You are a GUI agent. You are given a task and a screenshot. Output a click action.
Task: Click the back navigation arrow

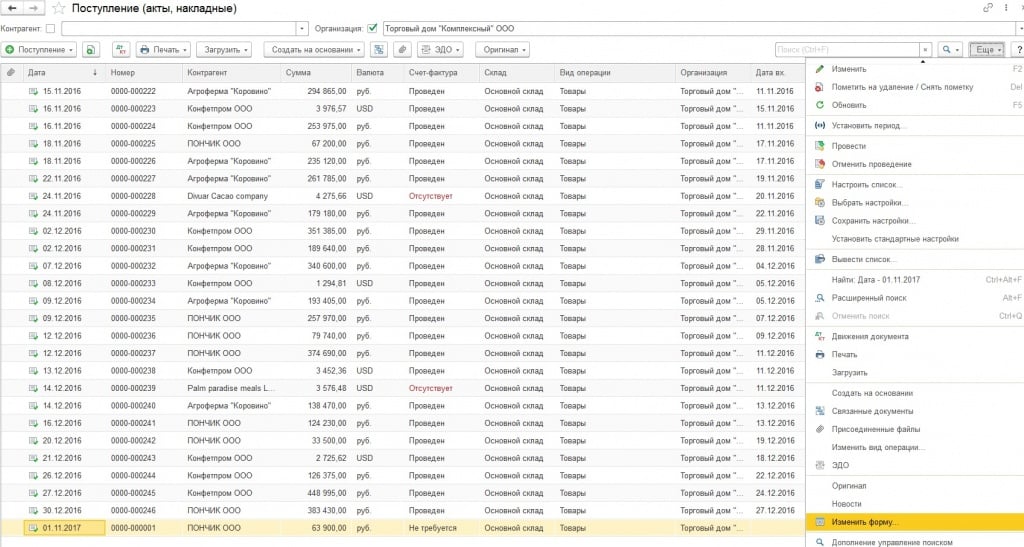point(13,8)
